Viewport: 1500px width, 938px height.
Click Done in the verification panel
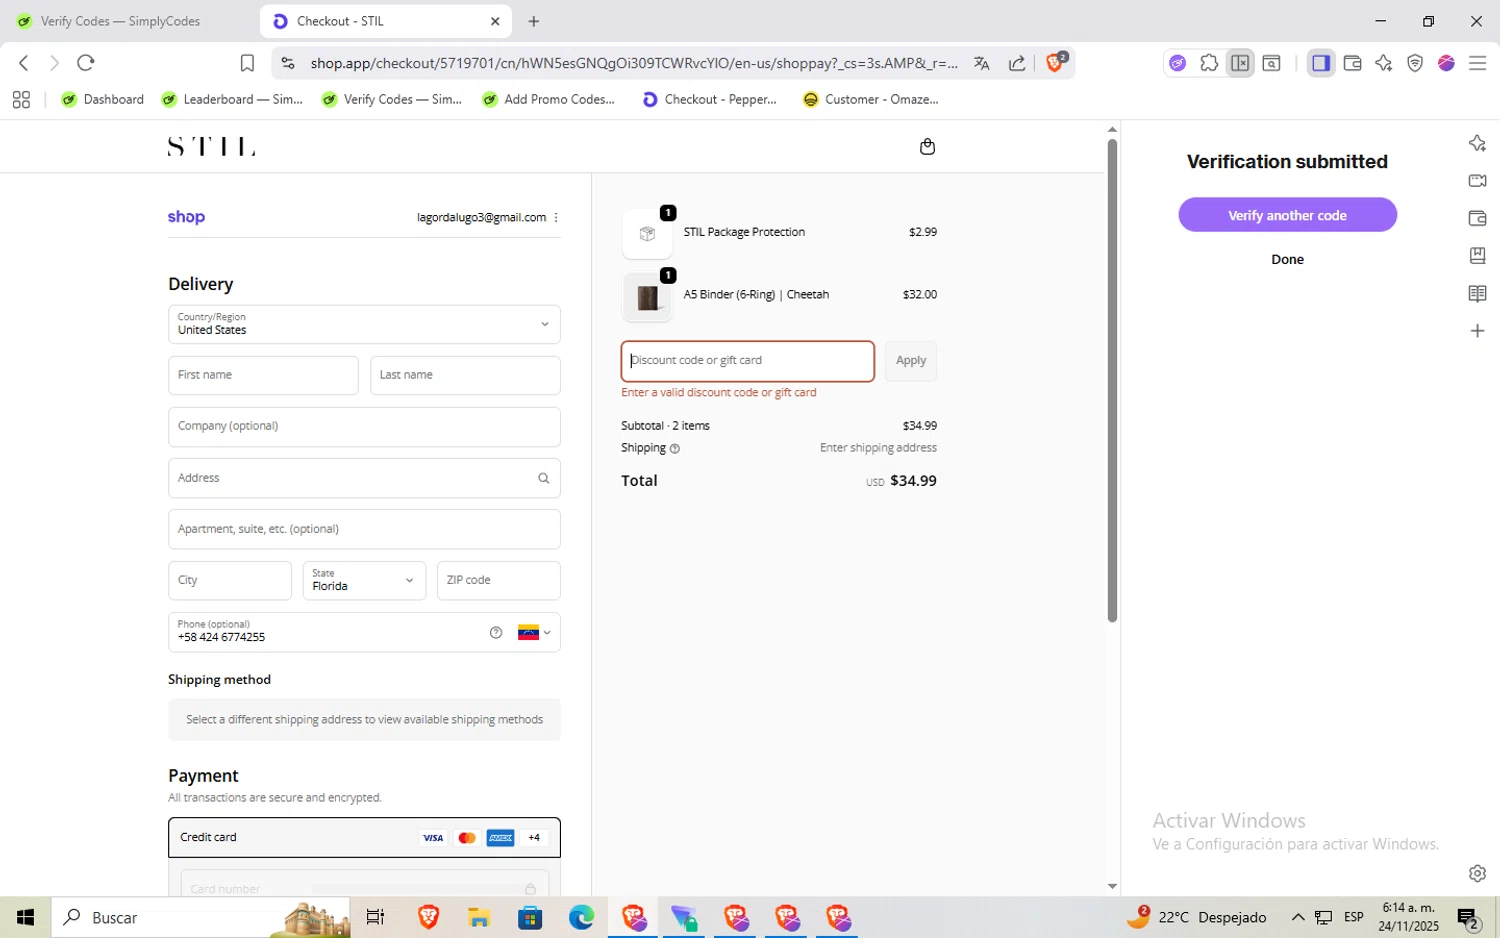1287,259
